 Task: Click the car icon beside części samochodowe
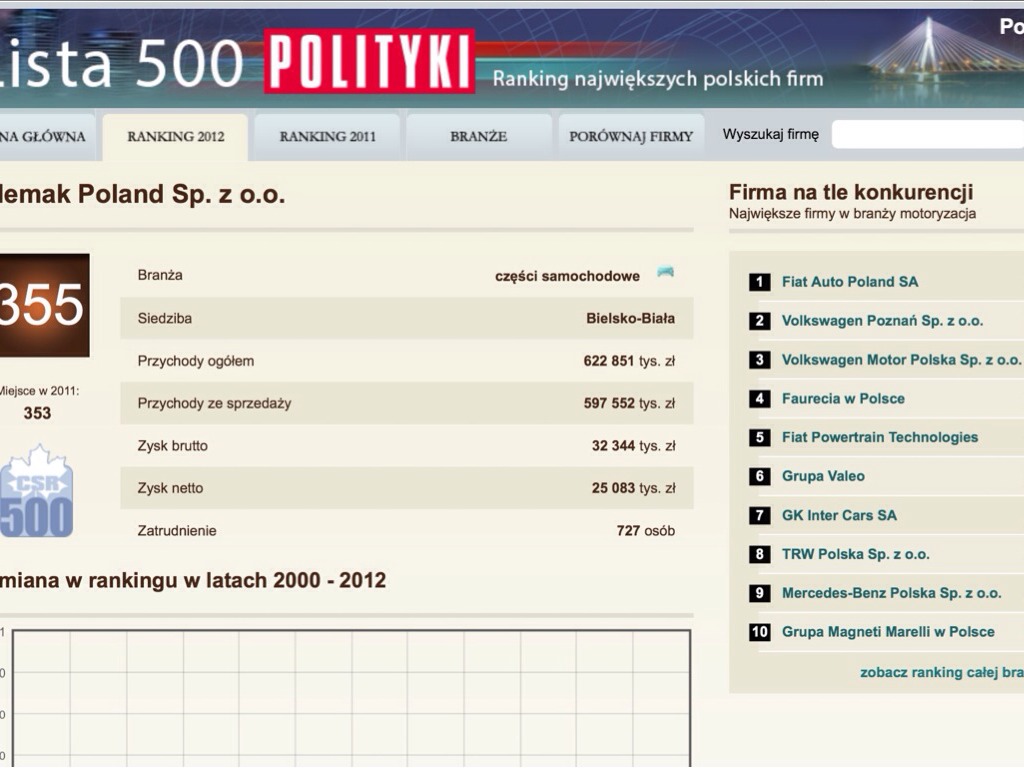click(665, 273)
